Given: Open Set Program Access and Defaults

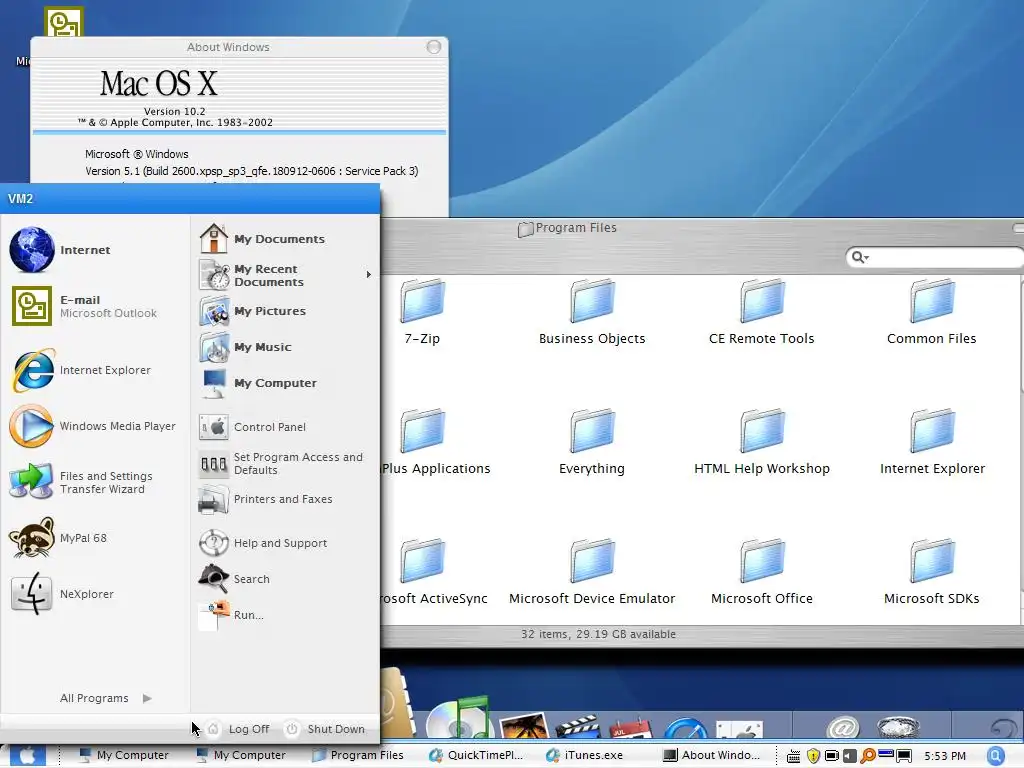Looking at the screenshot, I should [x=285, y=464].
